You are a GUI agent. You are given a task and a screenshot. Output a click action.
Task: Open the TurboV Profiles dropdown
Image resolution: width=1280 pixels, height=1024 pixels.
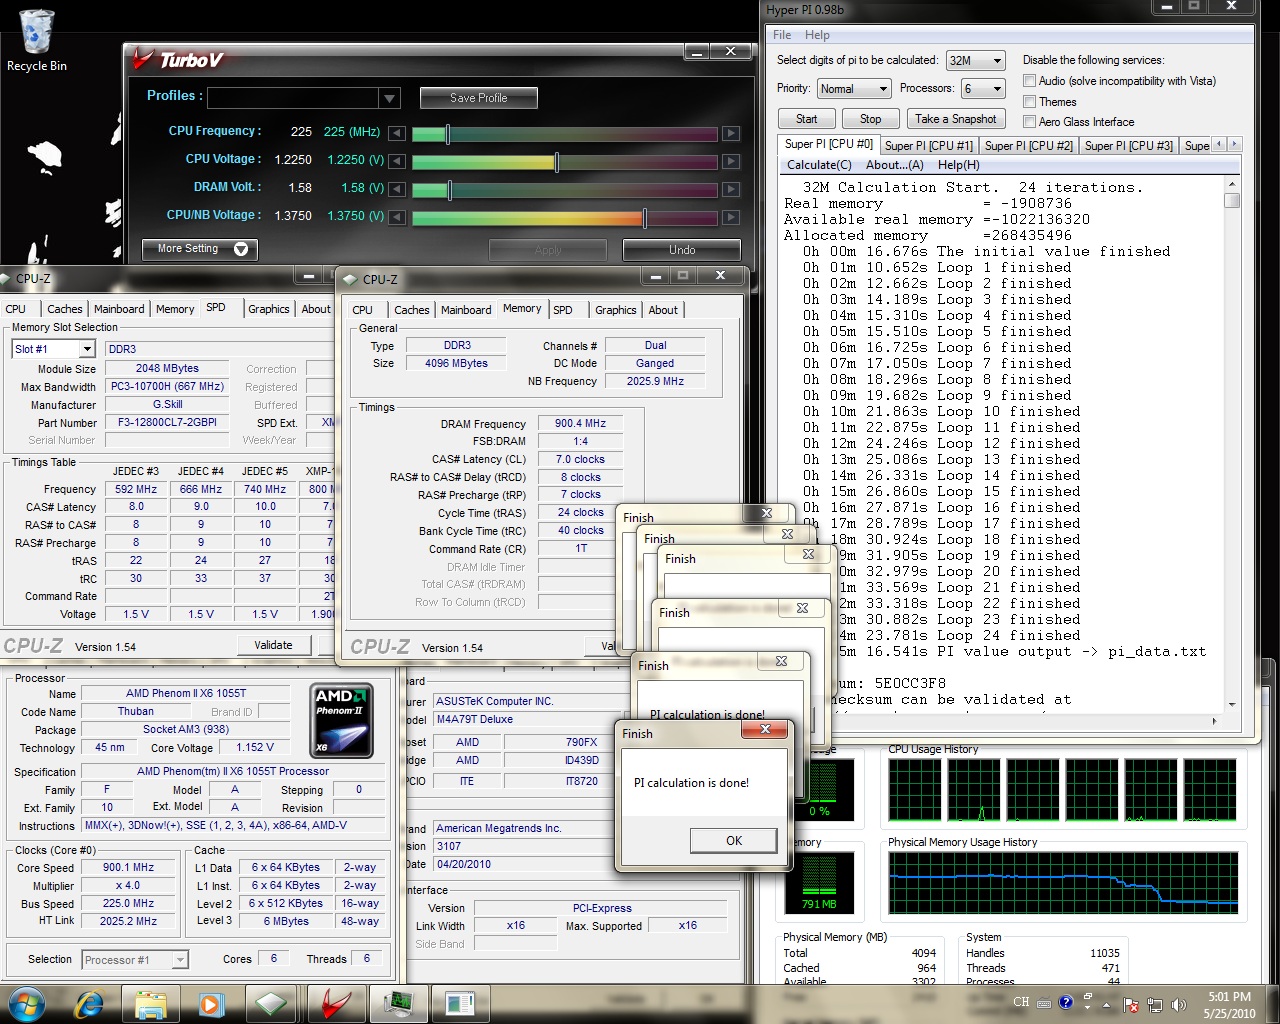pyautogui.click(x=389, y=98)
